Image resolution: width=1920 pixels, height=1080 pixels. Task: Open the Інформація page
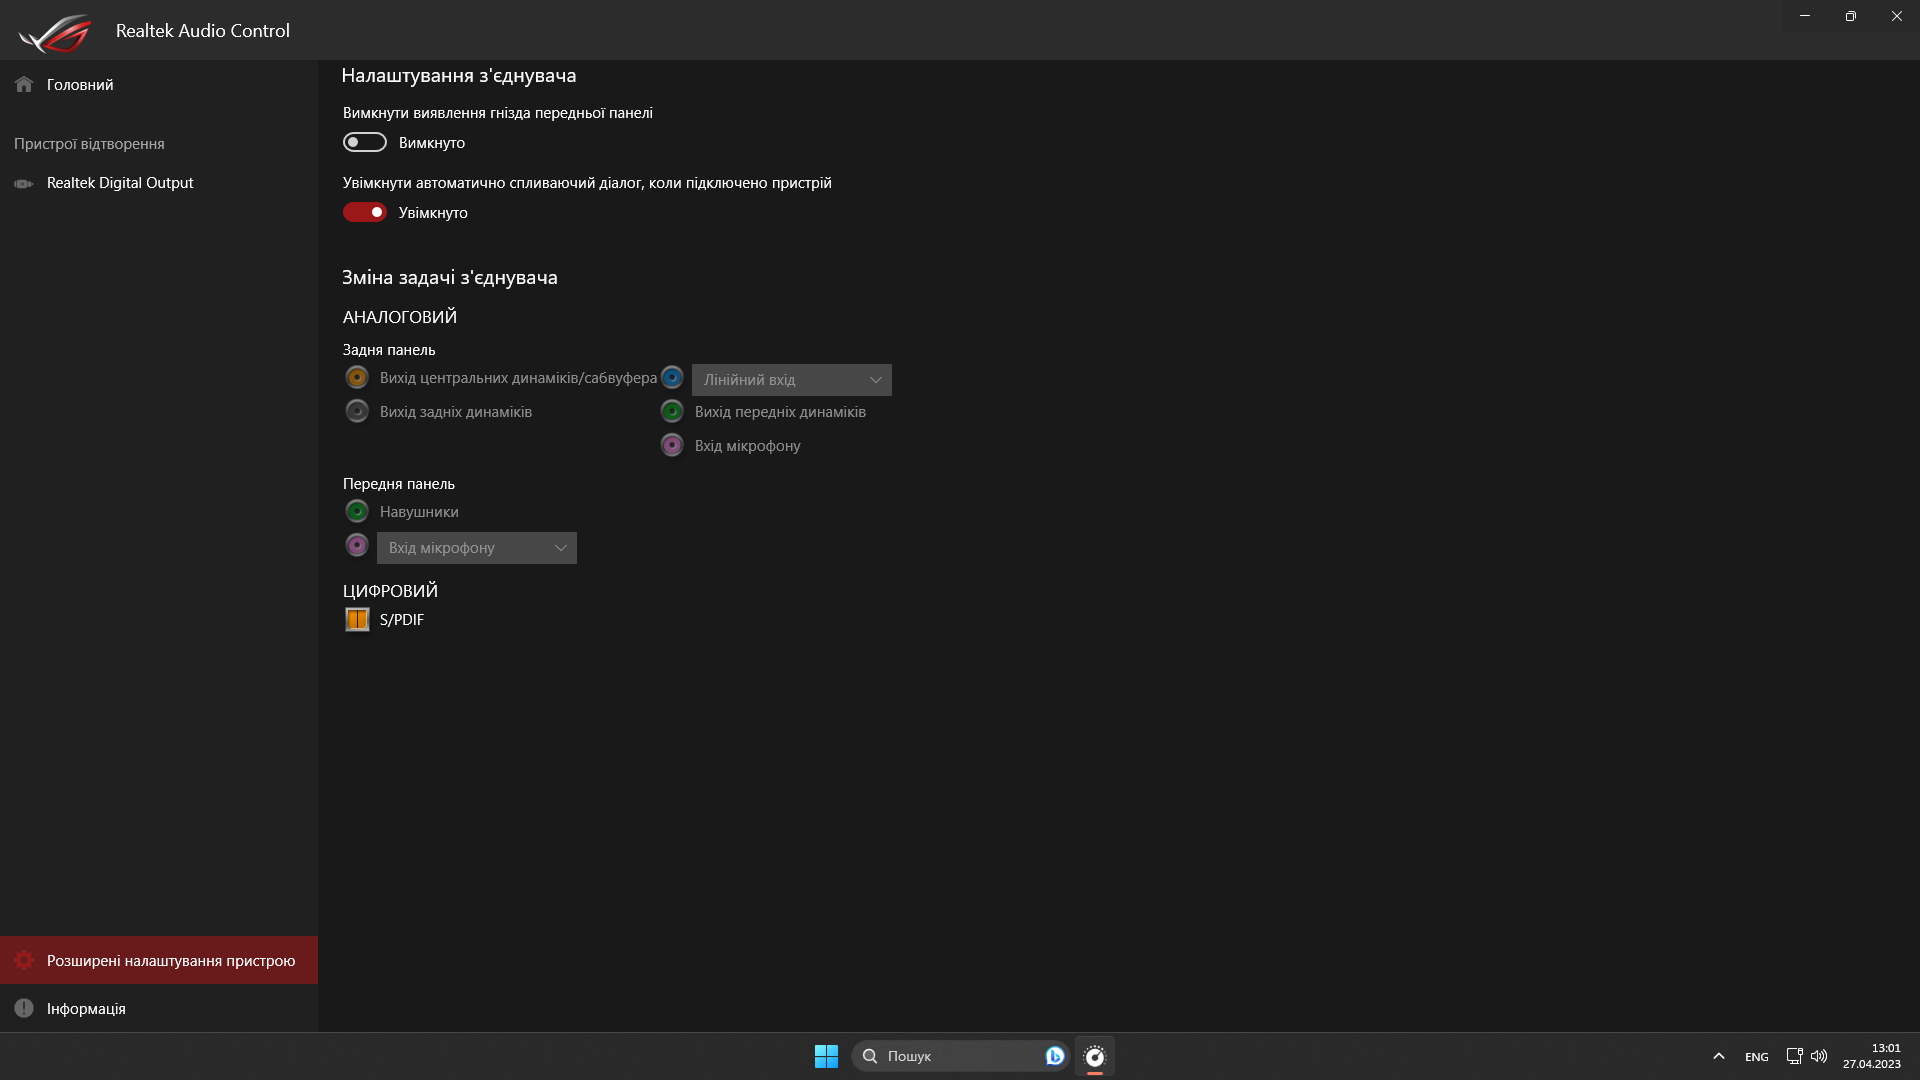[159, 1008]
